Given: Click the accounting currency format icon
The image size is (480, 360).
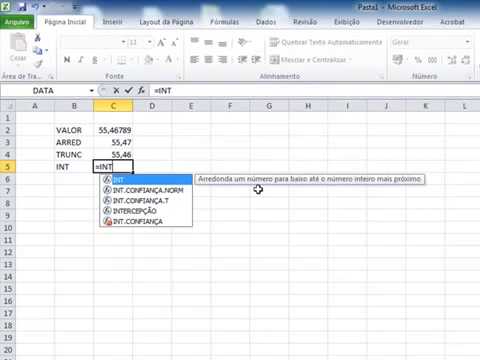Looking at the screenshot, I should click(x=397, y=60).
